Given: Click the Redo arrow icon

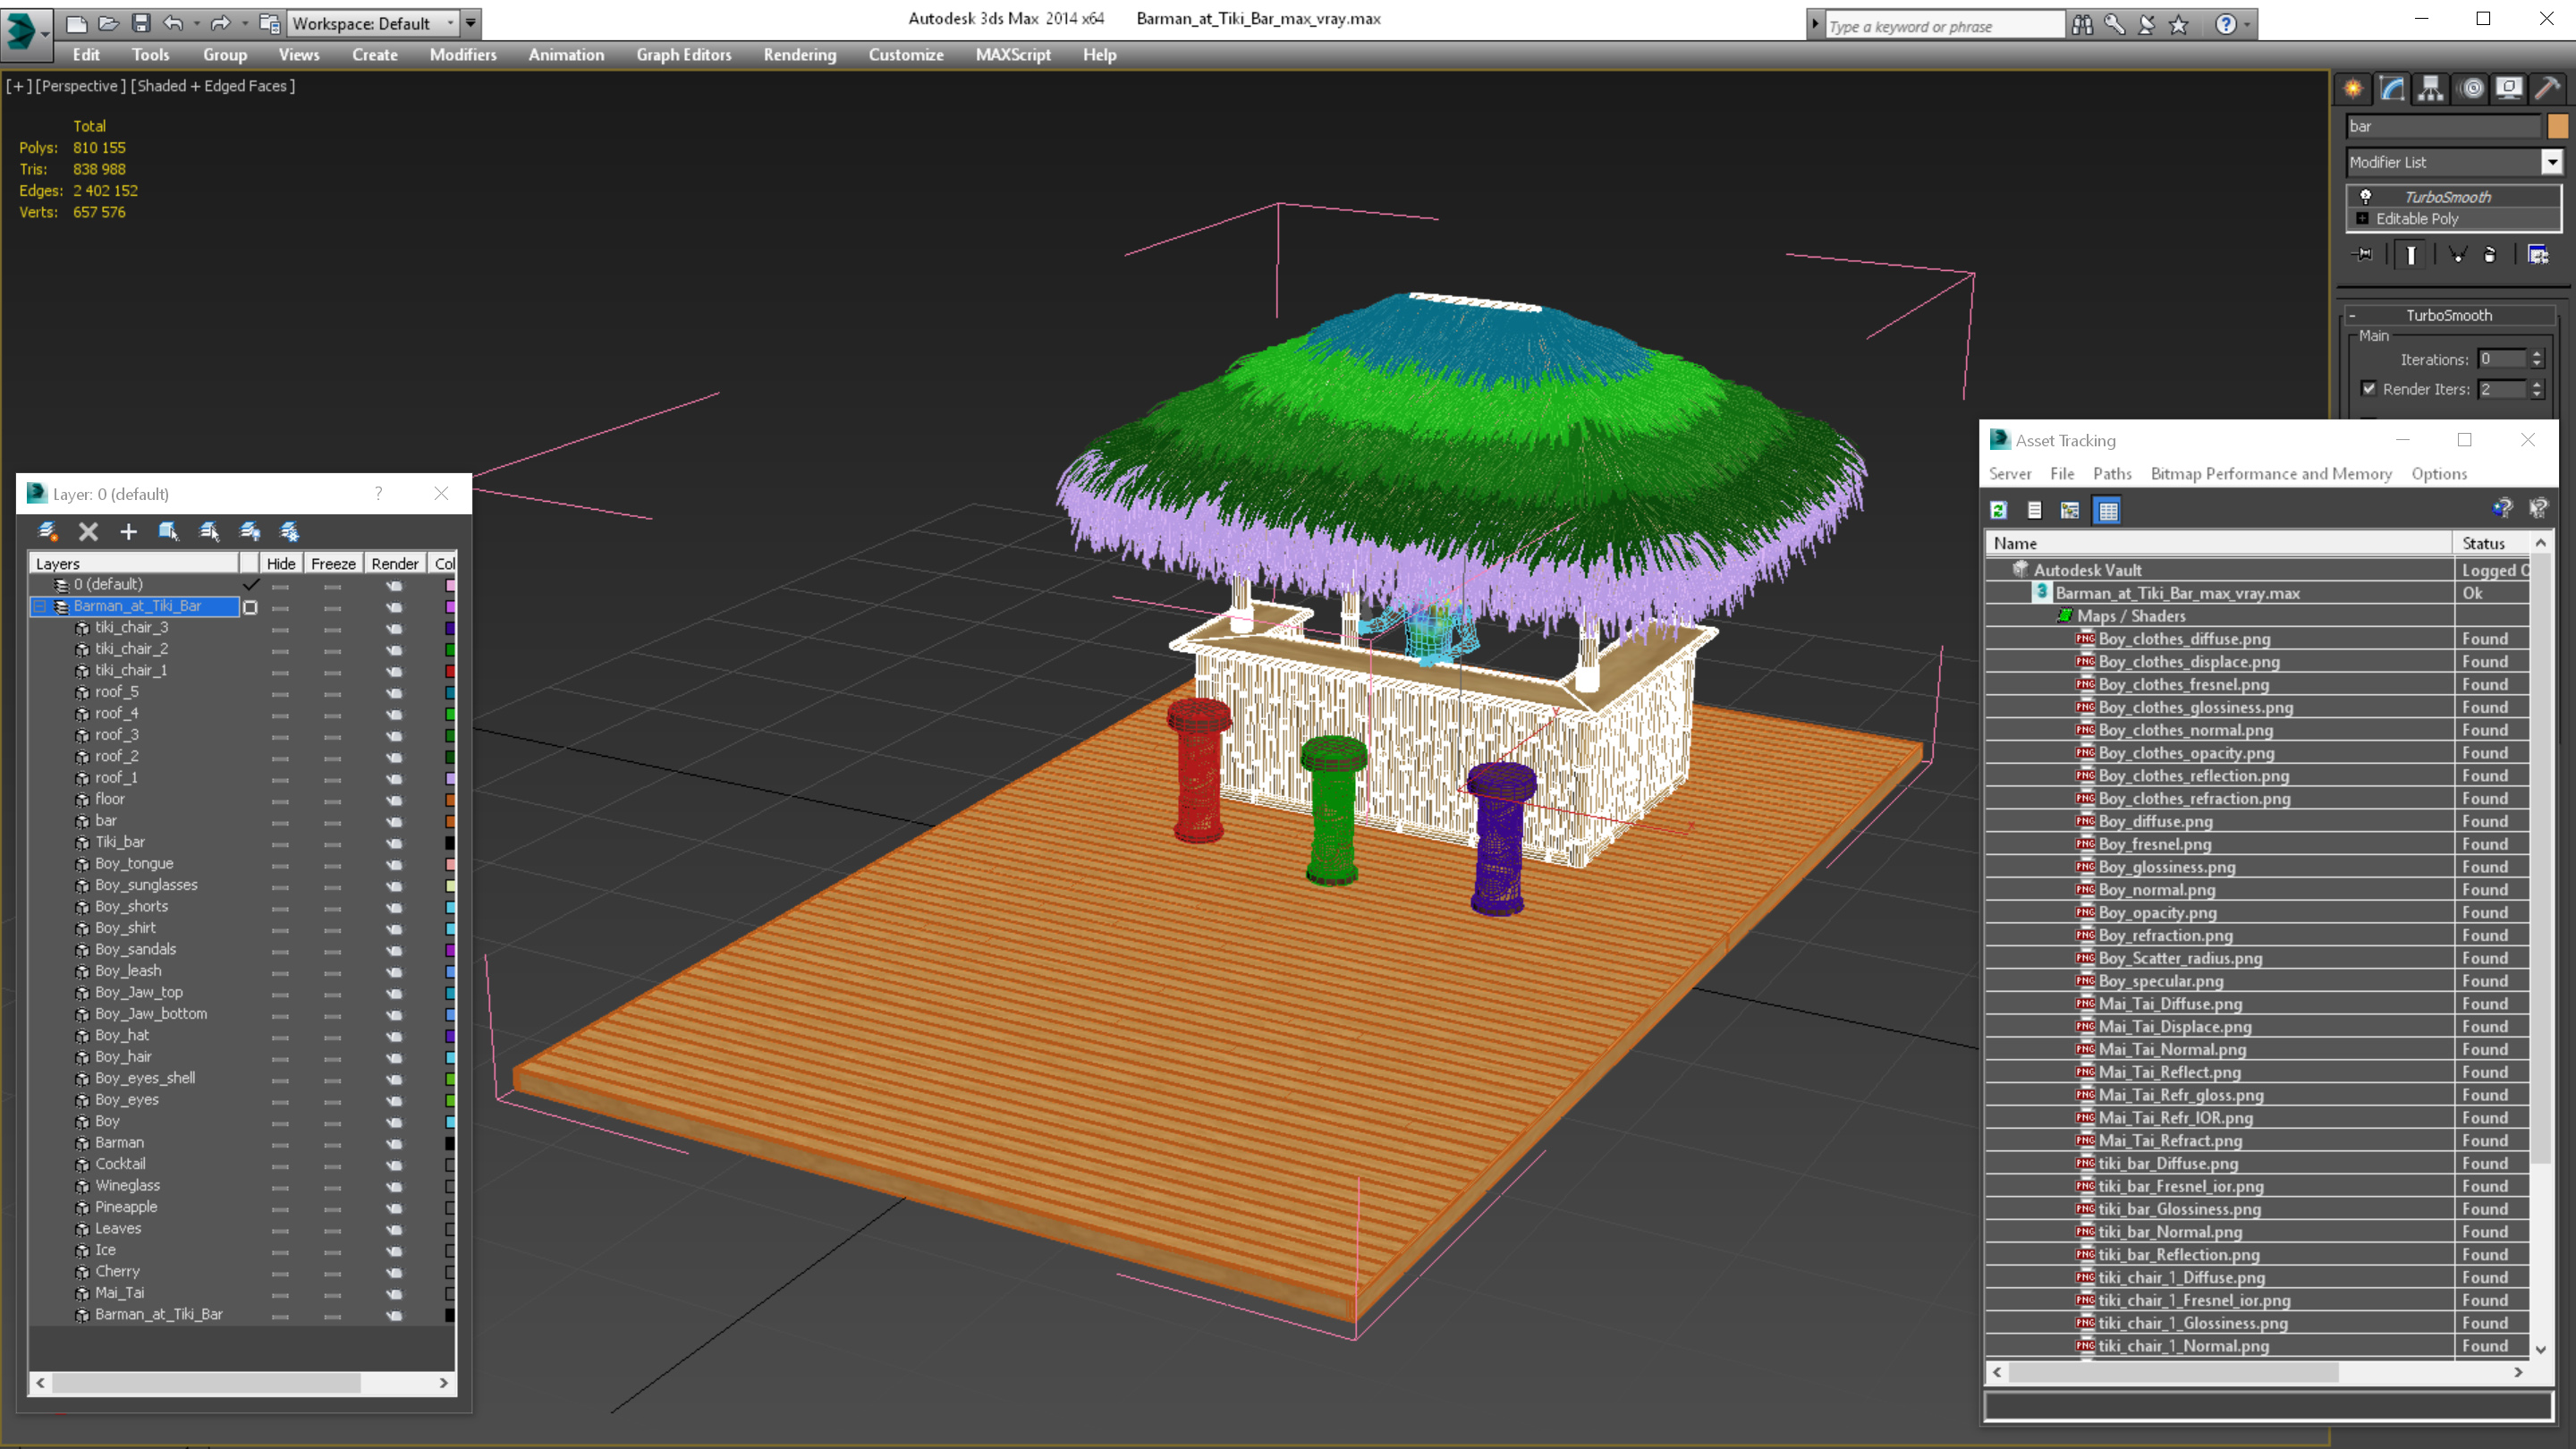Looking at the screenshot, I should (x=220, y=23).
